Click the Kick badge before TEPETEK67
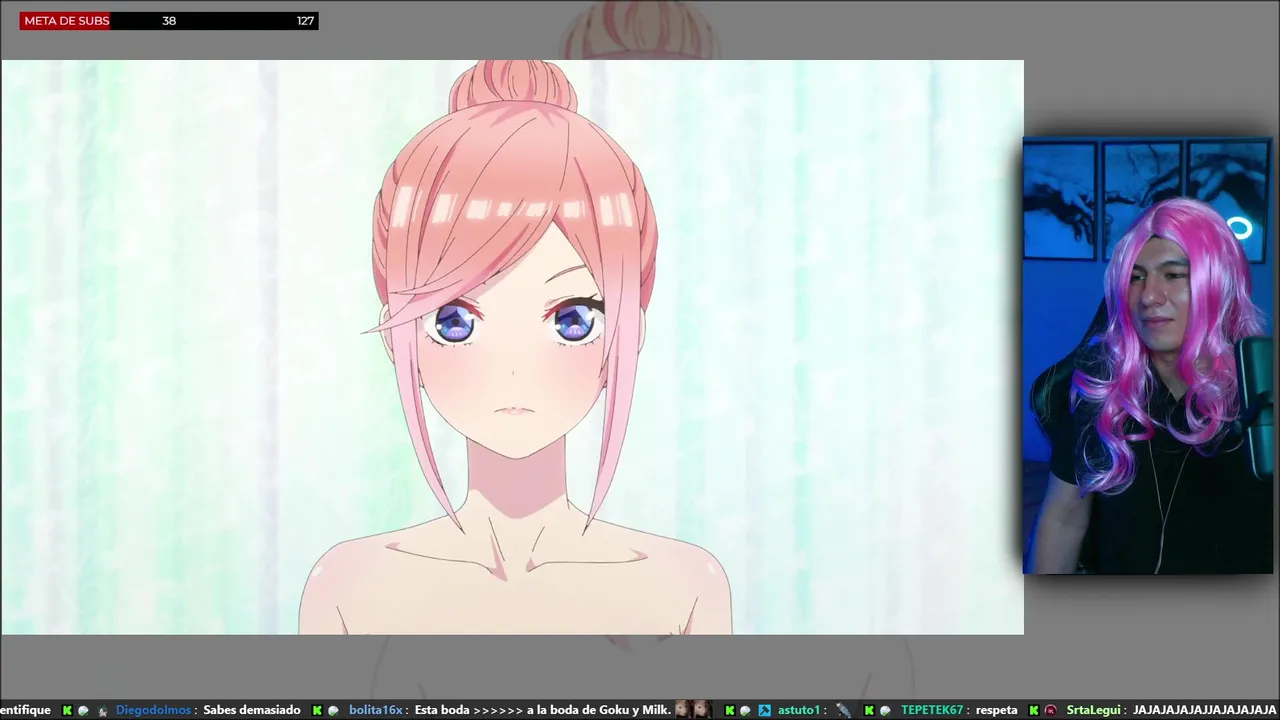Viewport: 1280px width, 720px height. (x=869, y=710)
